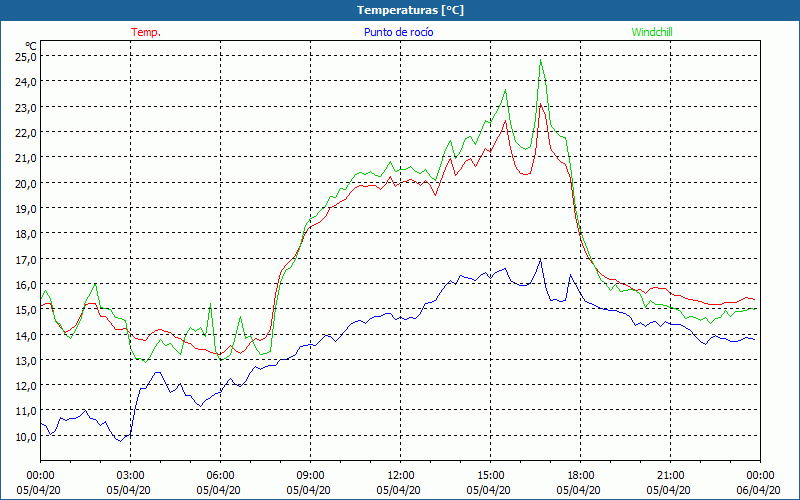Click the 15:00 time axis label
Screen dimensions: 800x500
490,476
